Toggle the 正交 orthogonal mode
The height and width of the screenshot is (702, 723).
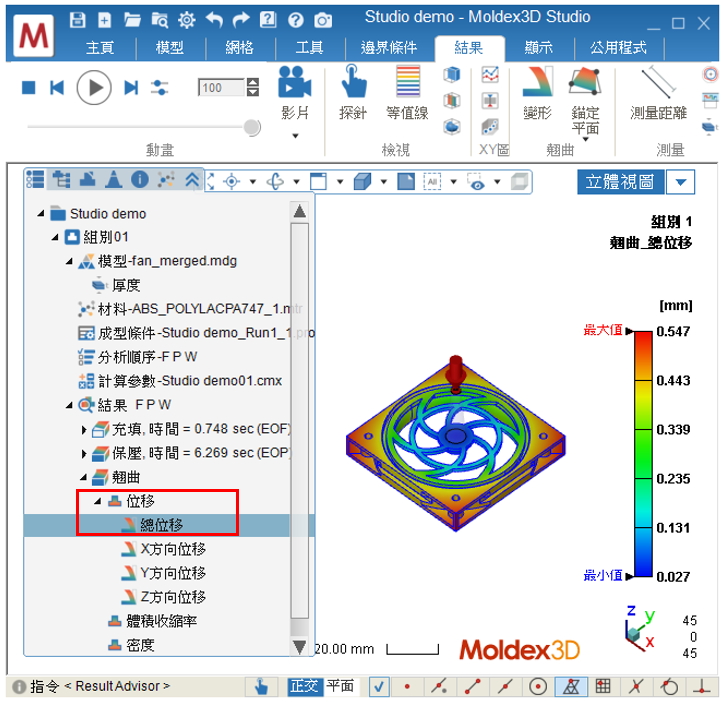pos(304,686)
